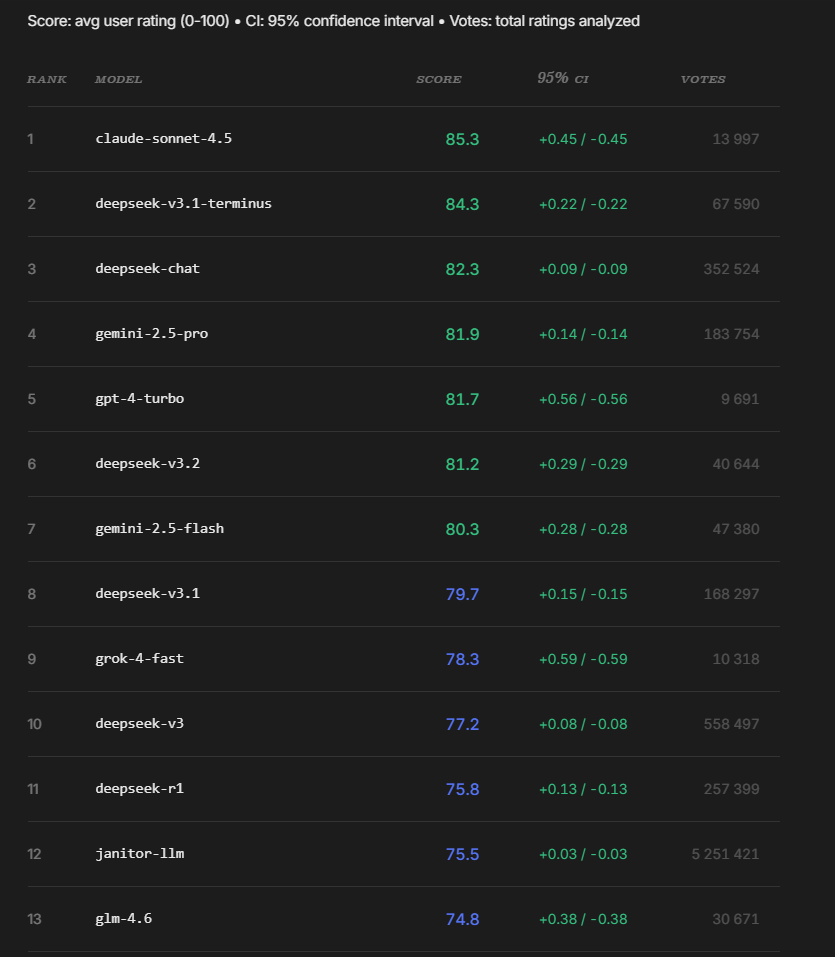This screenshot has width=835, height=957.
Task: Click the grok-4-fast model name
Action: pyautogui.click(x=140, y=659)
